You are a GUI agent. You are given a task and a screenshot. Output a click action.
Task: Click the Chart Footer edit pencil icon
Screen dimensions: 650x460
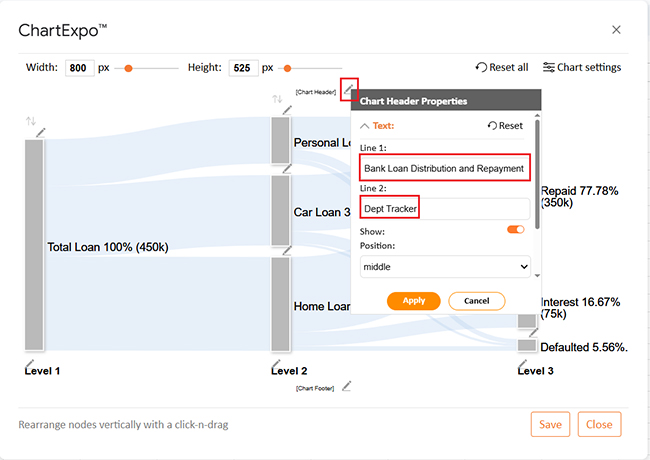(347, 386)
